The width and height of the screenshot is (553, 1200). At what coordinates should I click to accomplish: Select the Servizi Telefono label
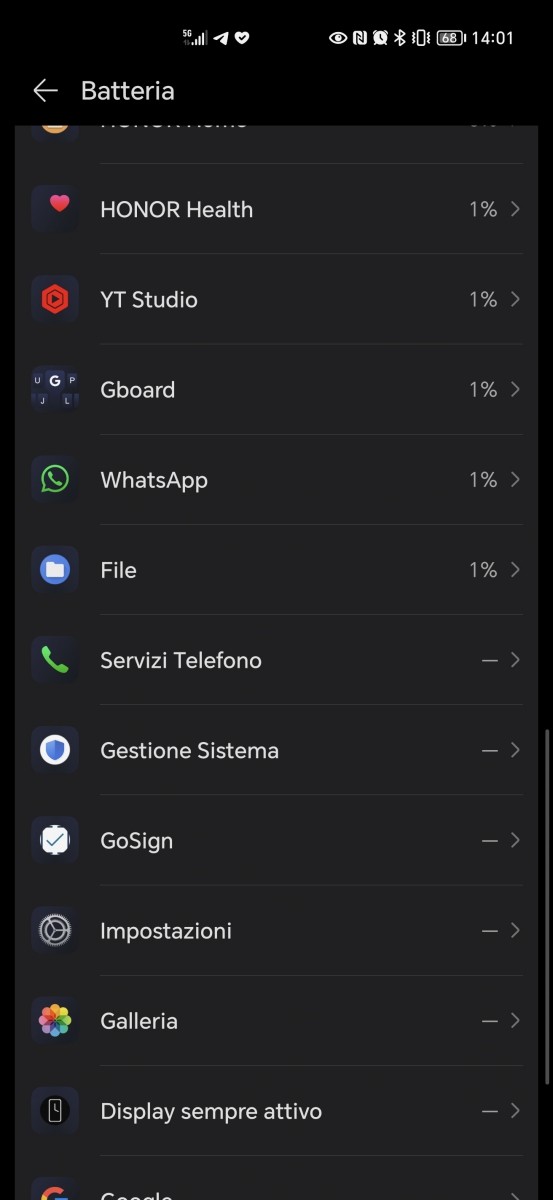pyautogui.click(x=181, y=660)
